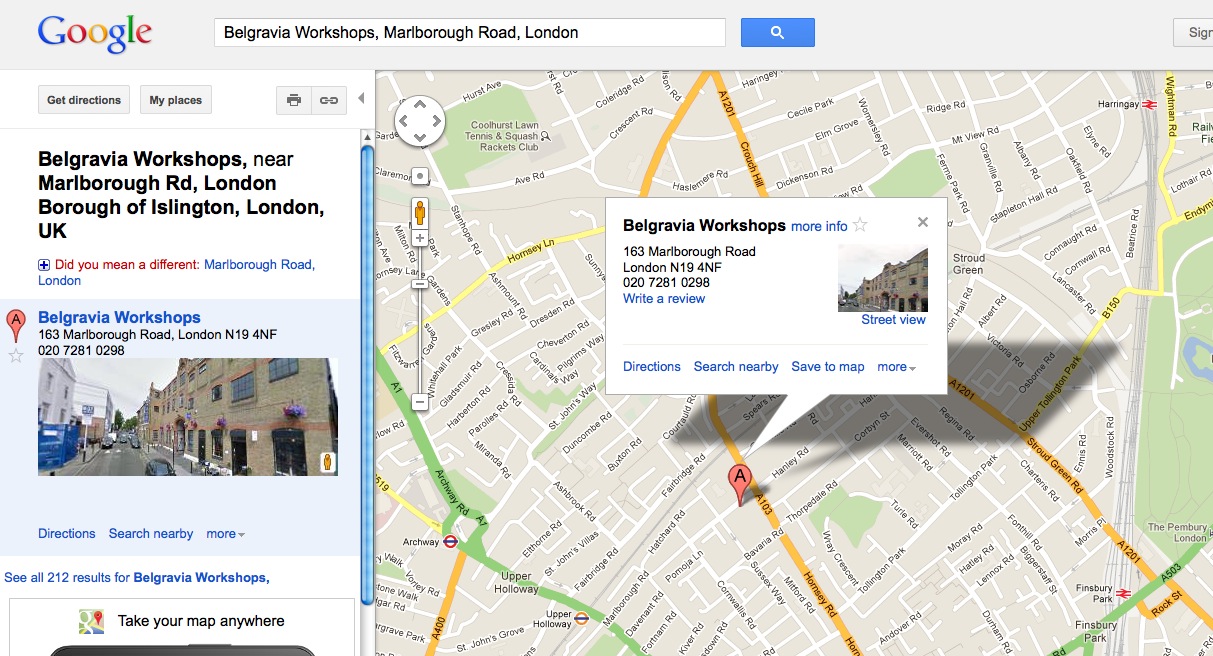Click the phone number in info window

pyautogui.click(x=666, y=283)
